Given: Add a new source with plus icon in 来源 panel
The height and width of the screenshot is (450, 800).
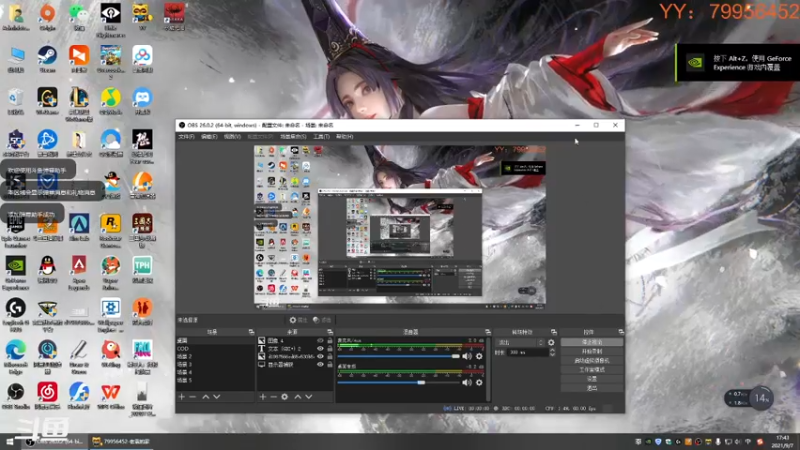Looking at the screenshot, I should [x=262, y=396].
